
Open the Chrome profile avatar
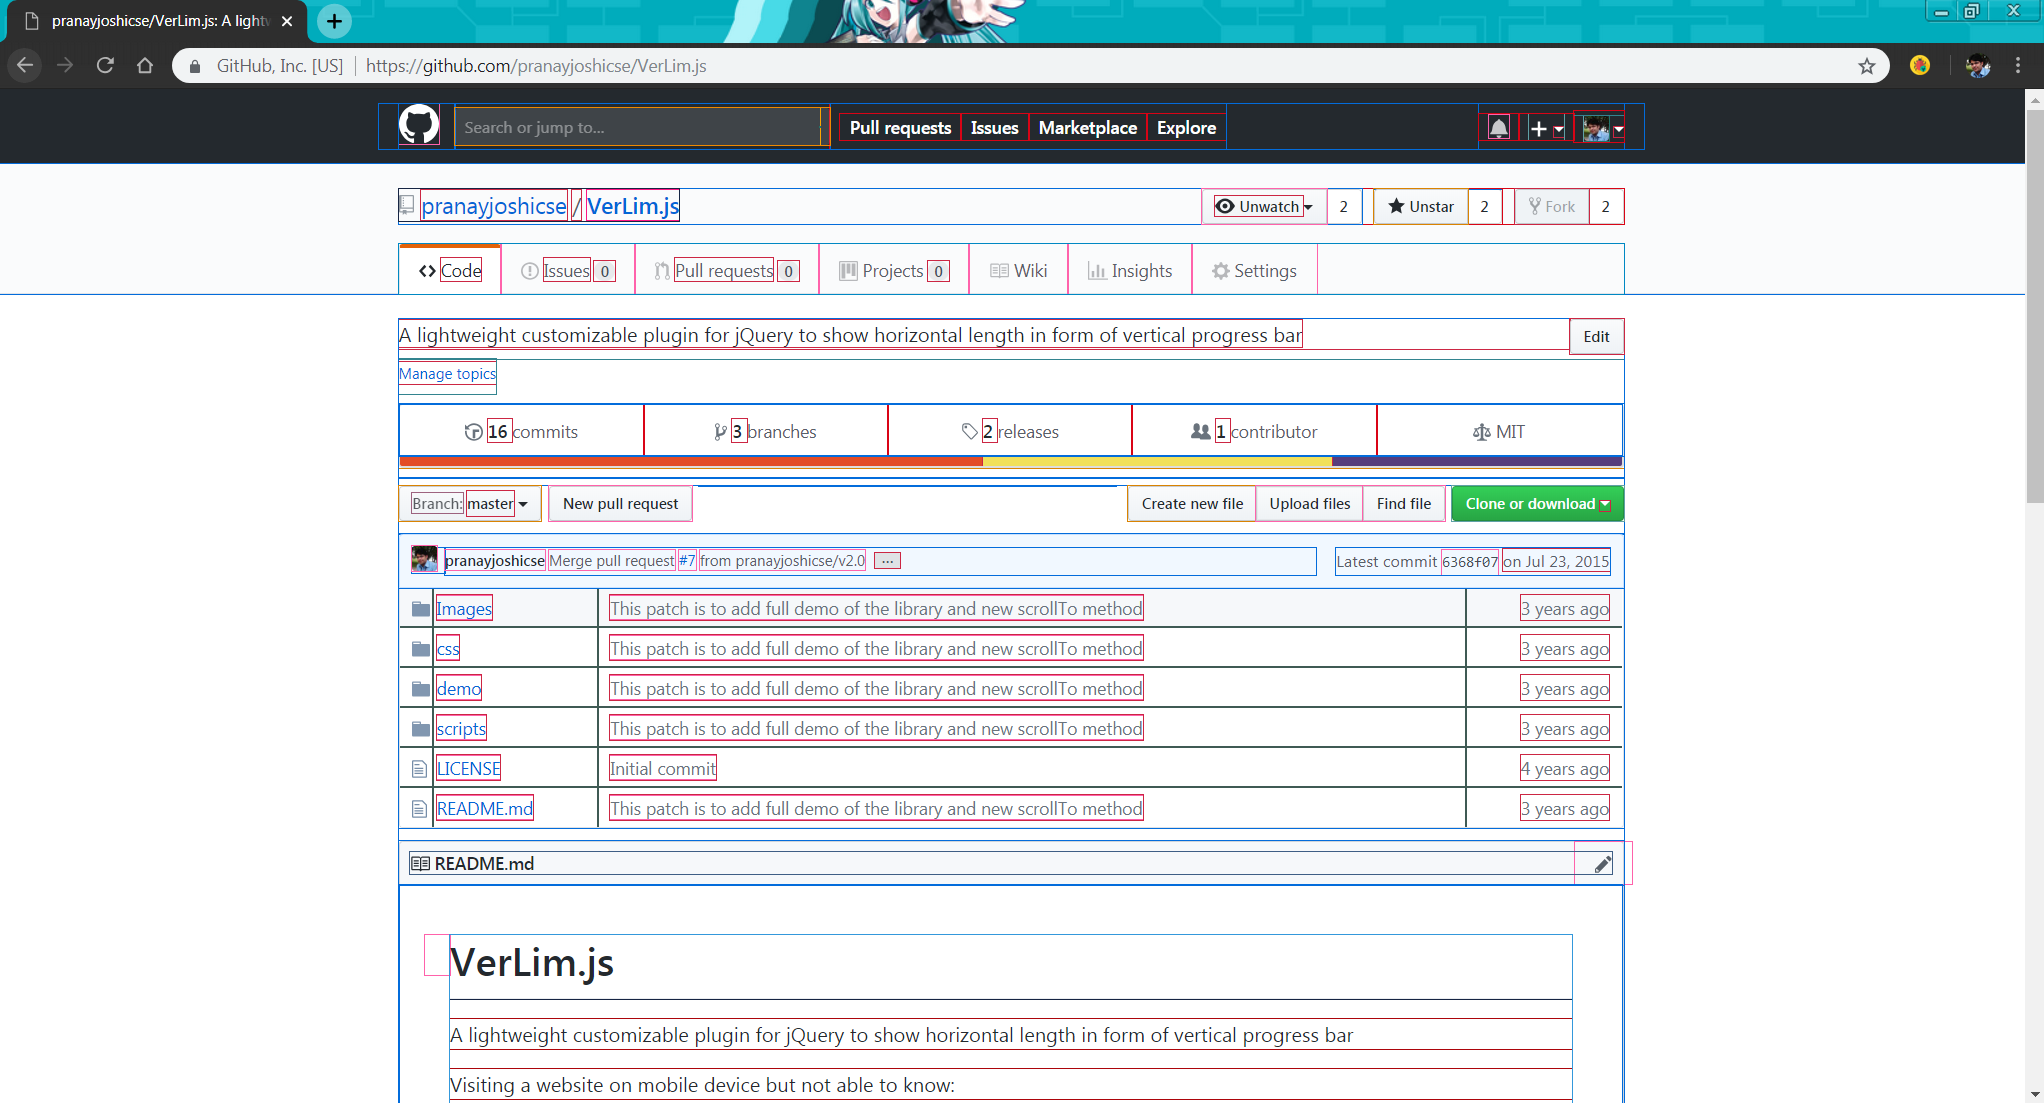(x=1977, y=66)
